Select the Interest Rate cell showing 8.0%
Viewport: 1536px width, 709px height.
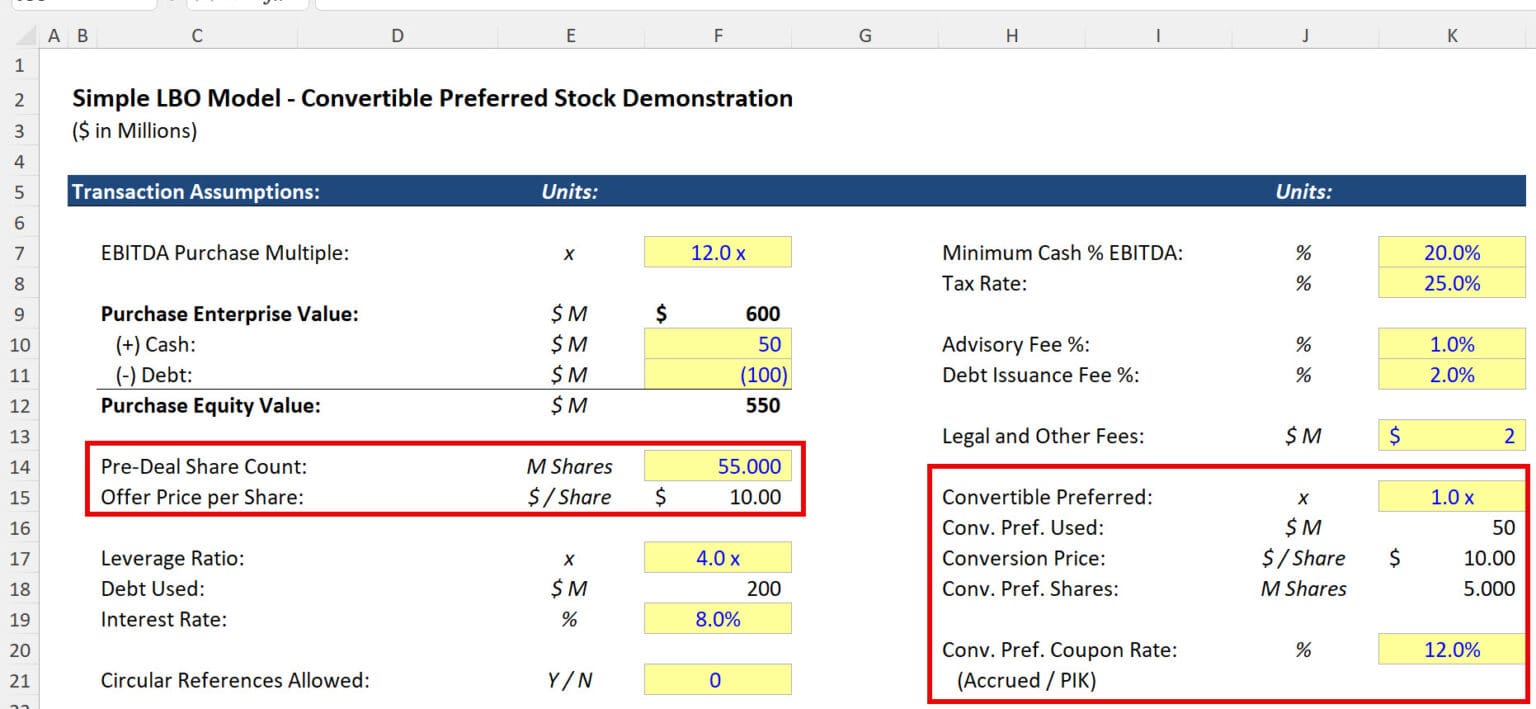click(717, 618)
